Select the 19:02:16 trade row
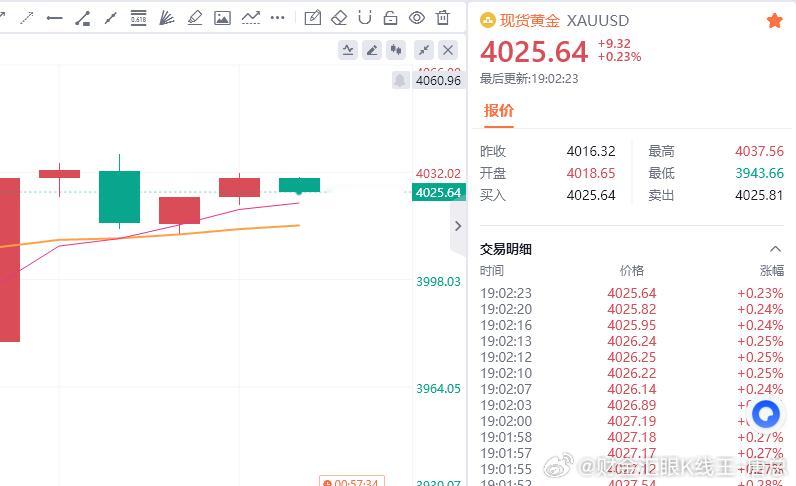The width and height of the screenshot is (796, 486). (632, 325)
